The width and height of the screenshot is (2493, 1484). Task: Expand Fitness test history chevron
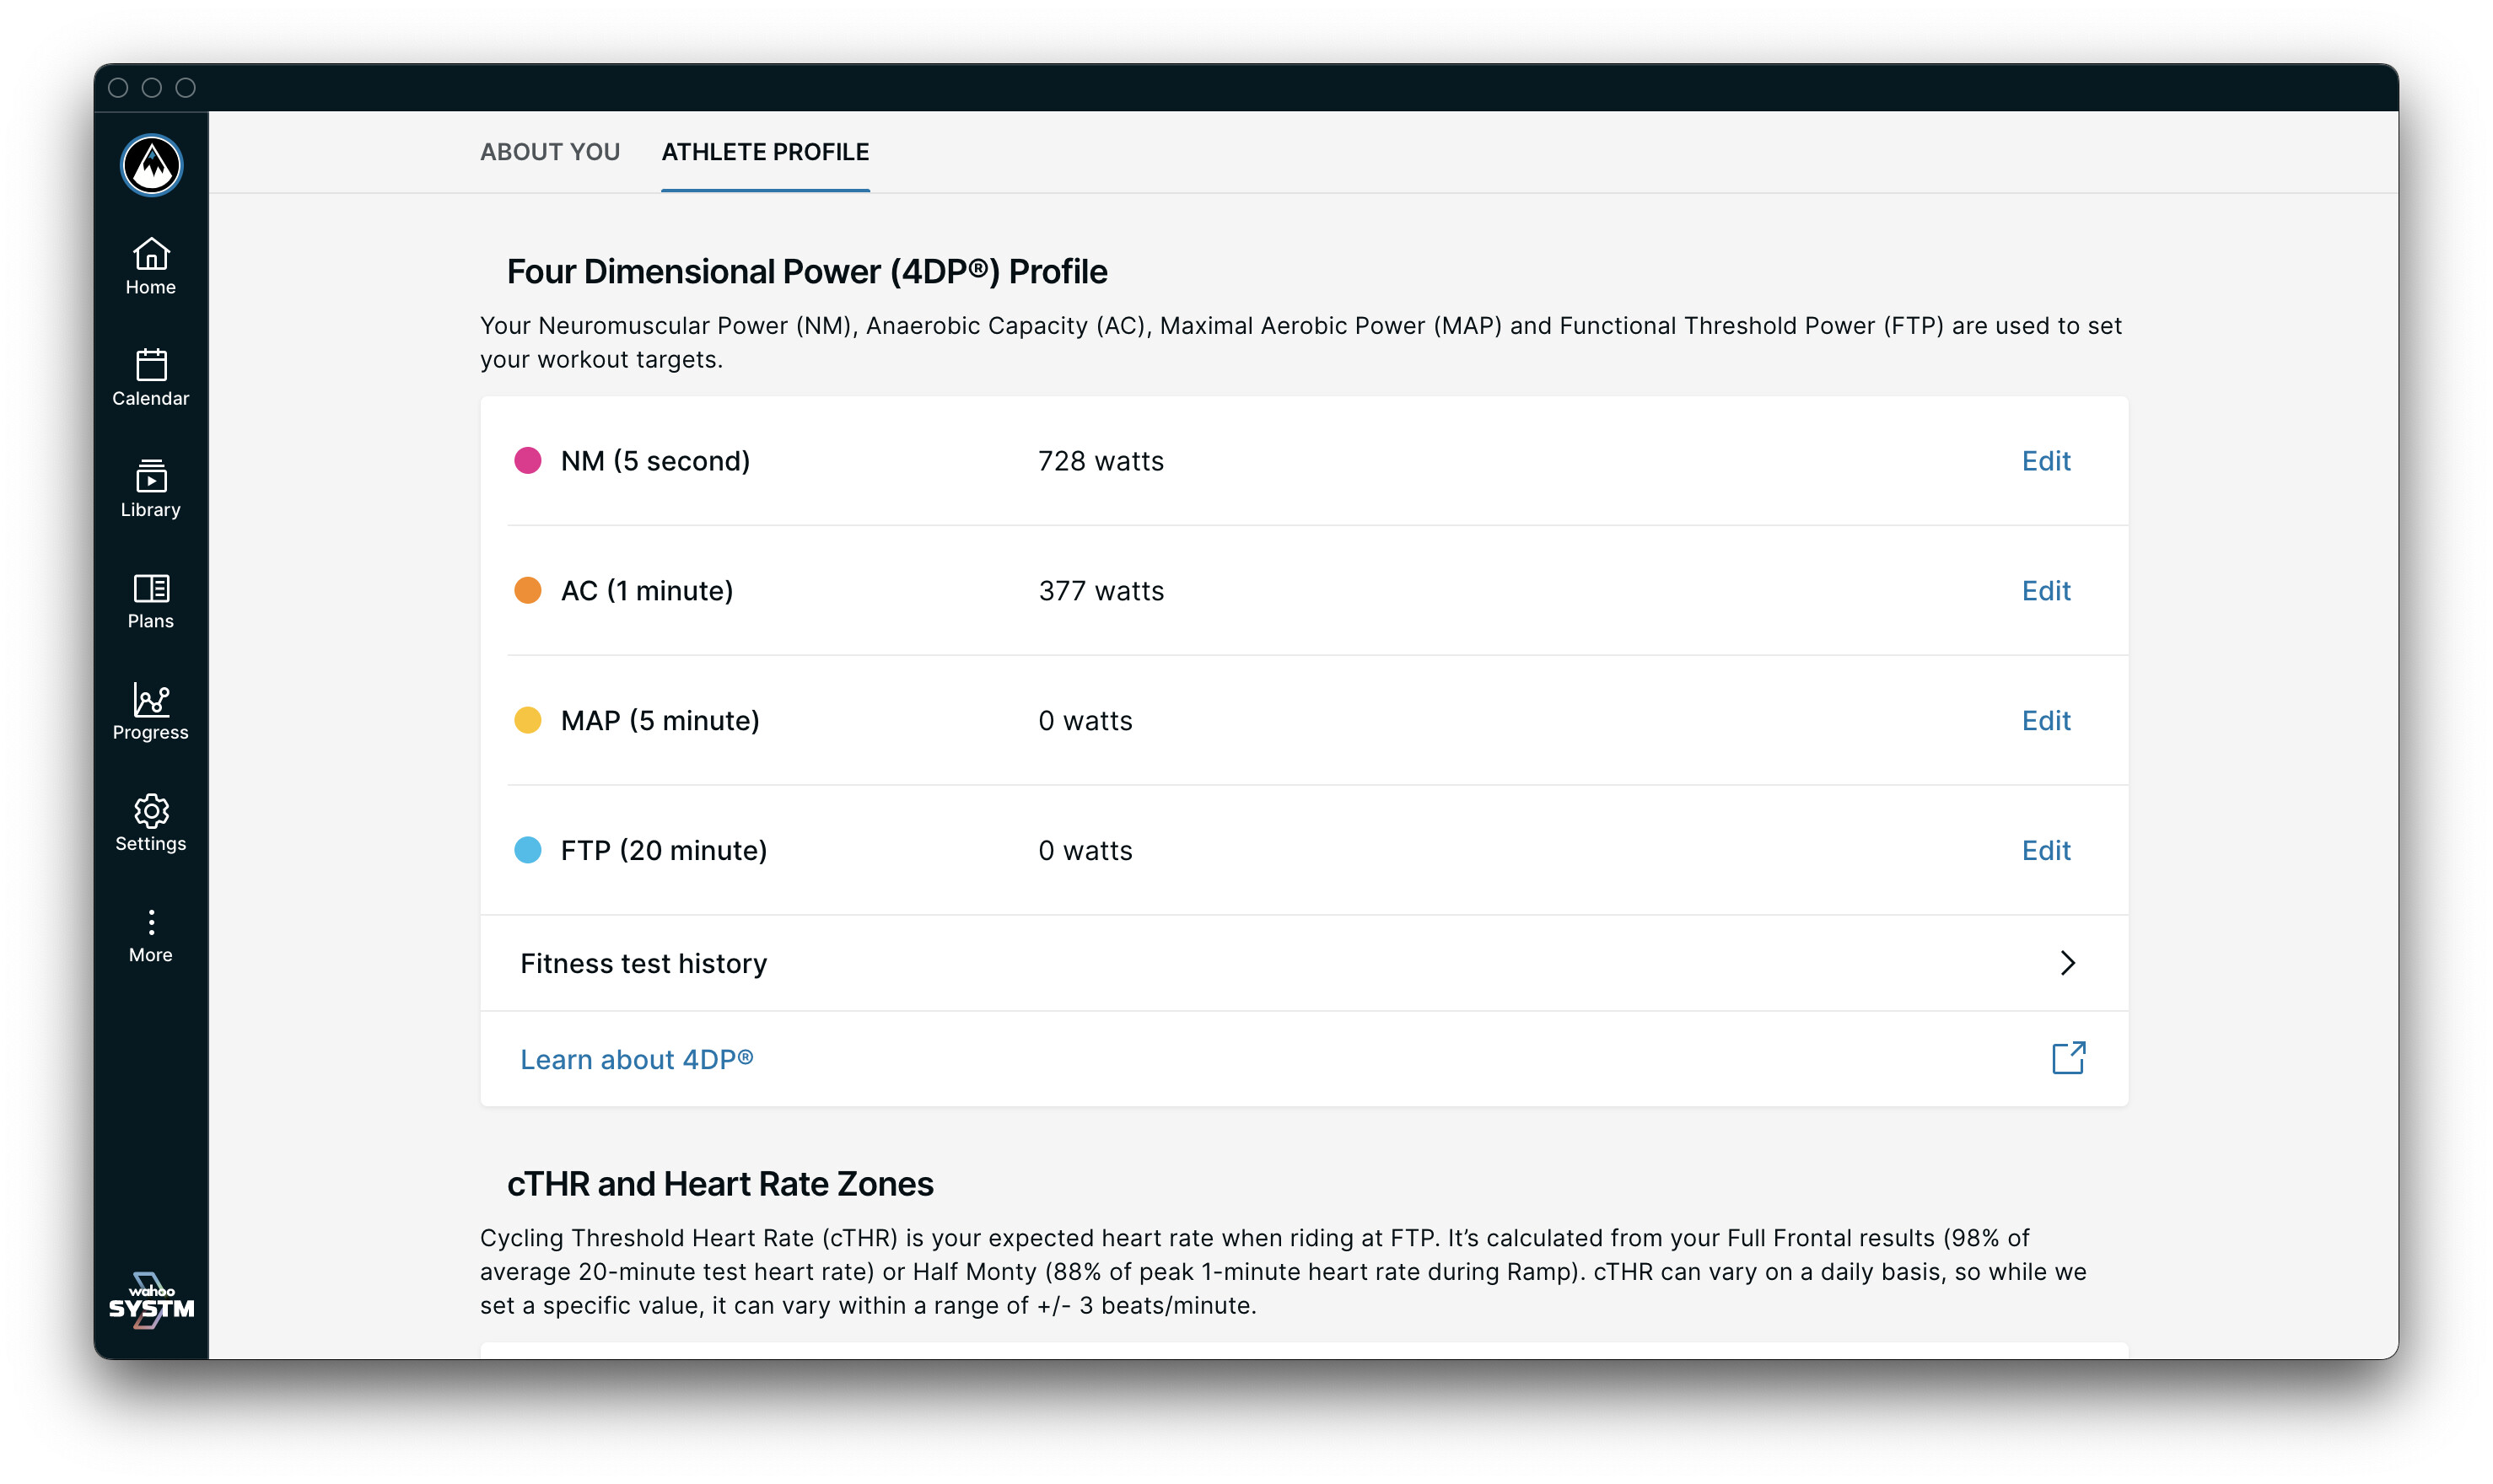pos(2068,962)
